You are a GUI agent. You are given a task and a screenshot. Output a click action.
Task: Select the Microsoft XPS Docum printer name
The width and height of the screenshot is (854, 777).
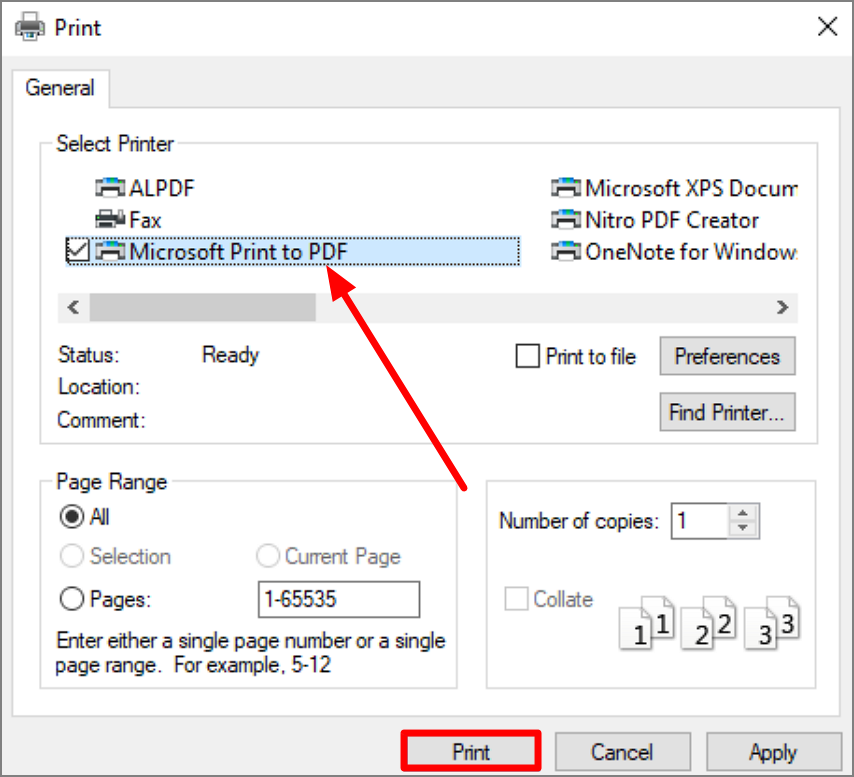(691, 188)
